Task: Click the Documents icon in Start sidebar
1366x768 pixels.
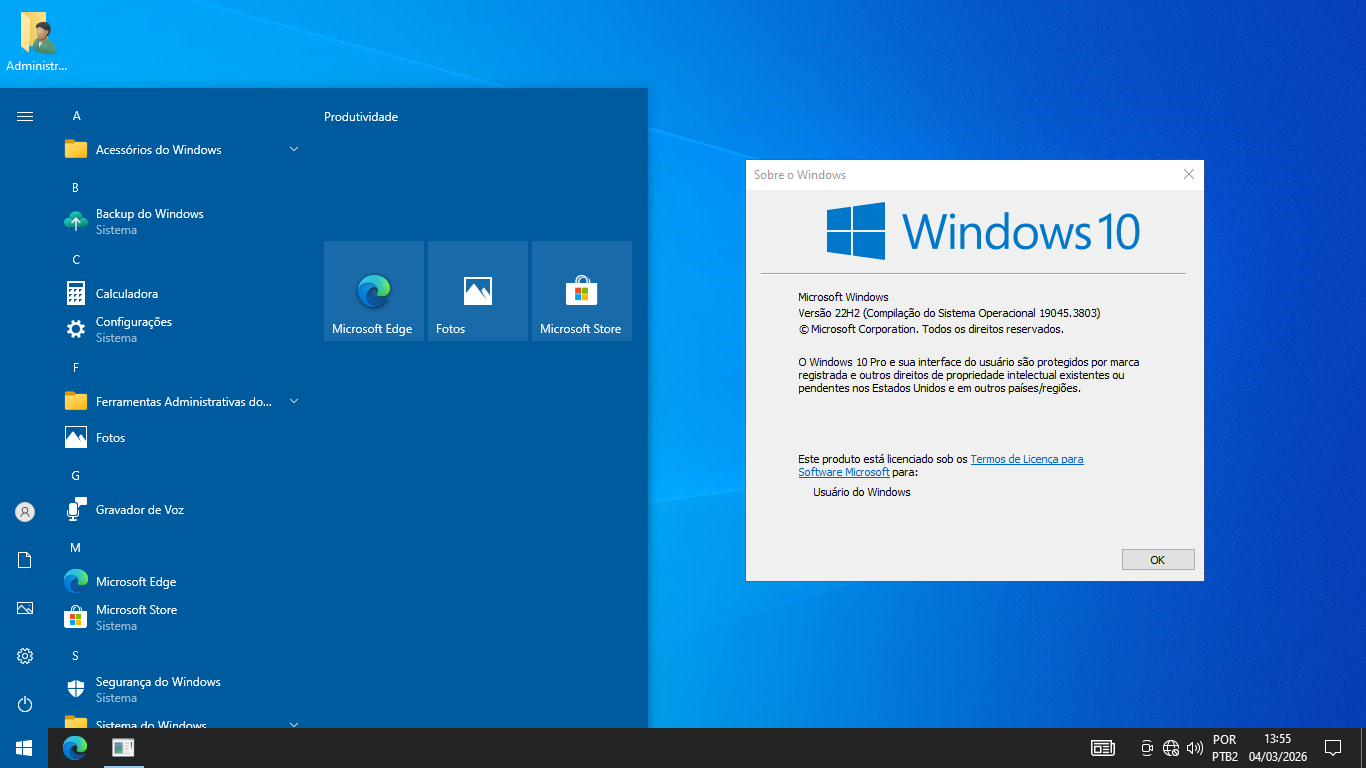Action: [25, 560]
